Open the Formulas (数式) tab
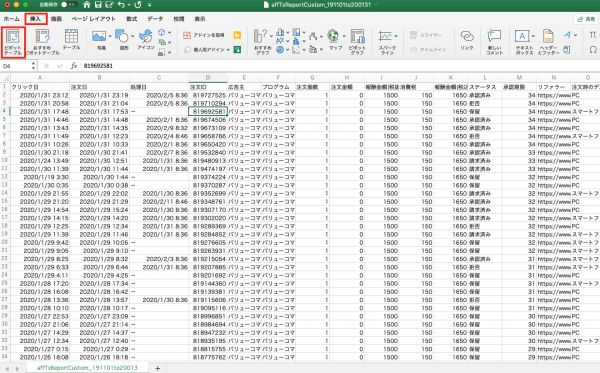Viewport: 600px width, 373px height. (x=132, y=19)
